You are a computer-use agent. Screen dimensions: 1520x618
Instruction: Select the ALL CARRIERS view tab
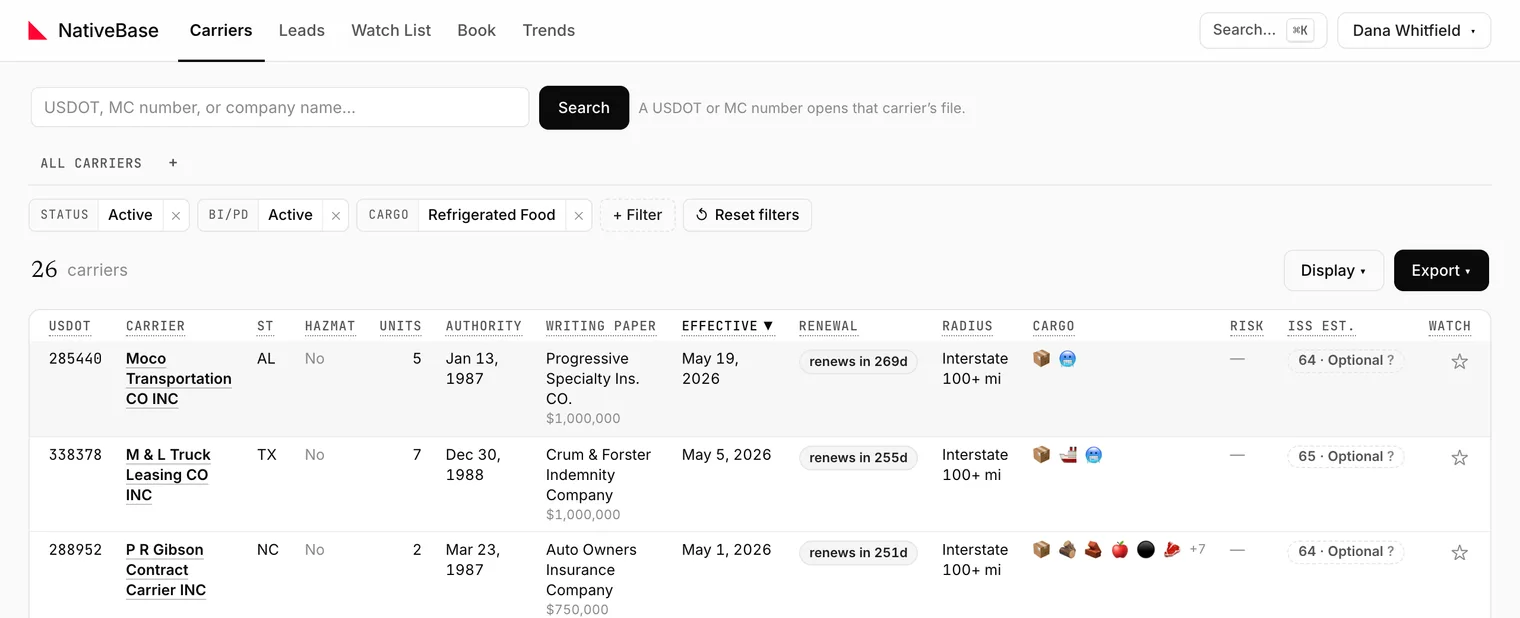click(91, 163)
